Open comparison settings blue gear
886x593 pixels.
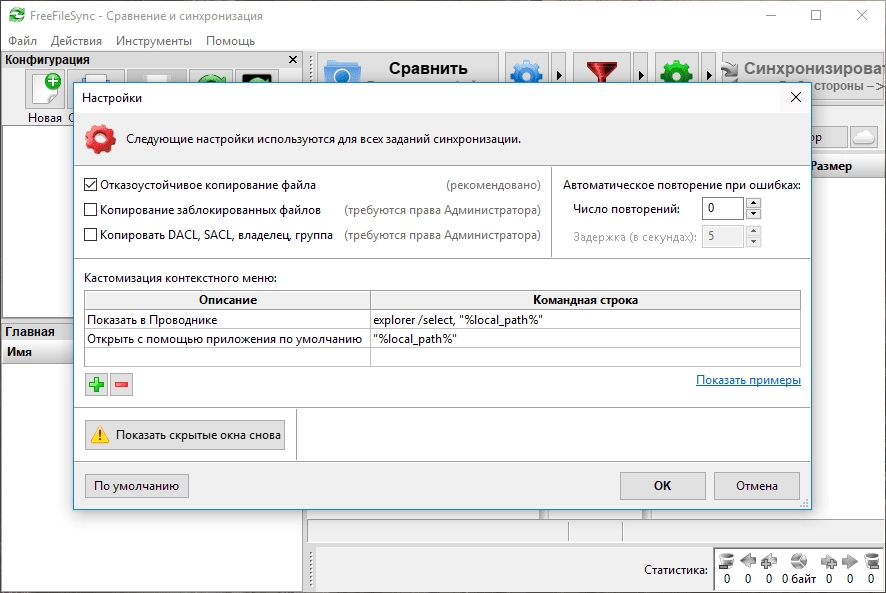coord(527,70)
